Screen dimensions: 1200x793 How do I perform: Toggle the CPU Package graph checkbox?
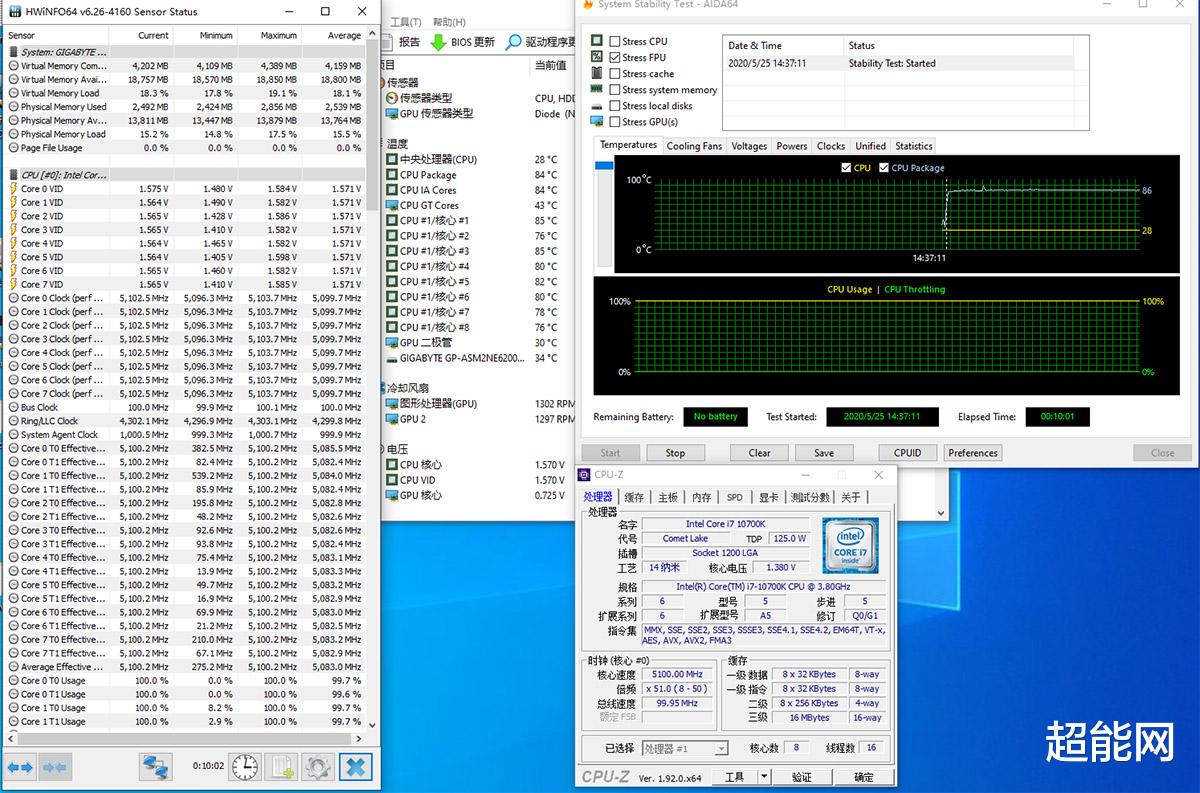tap(884, 168)
